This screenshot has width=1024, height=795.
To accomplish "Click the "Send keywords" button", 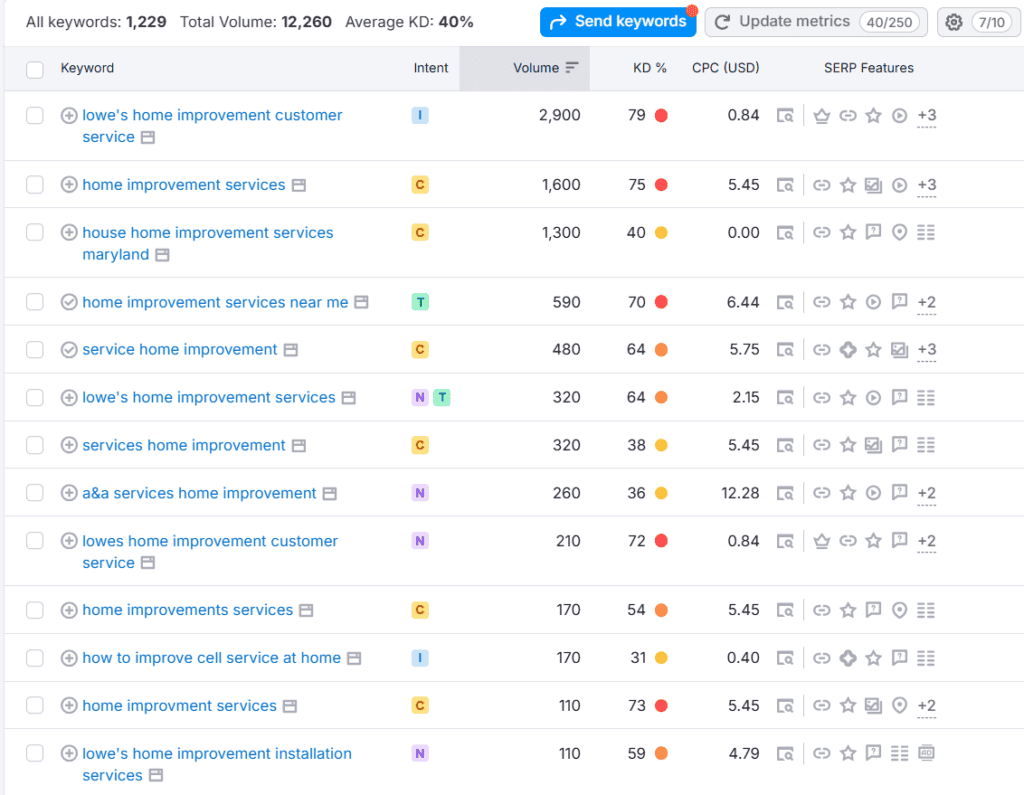I will 618,21.
